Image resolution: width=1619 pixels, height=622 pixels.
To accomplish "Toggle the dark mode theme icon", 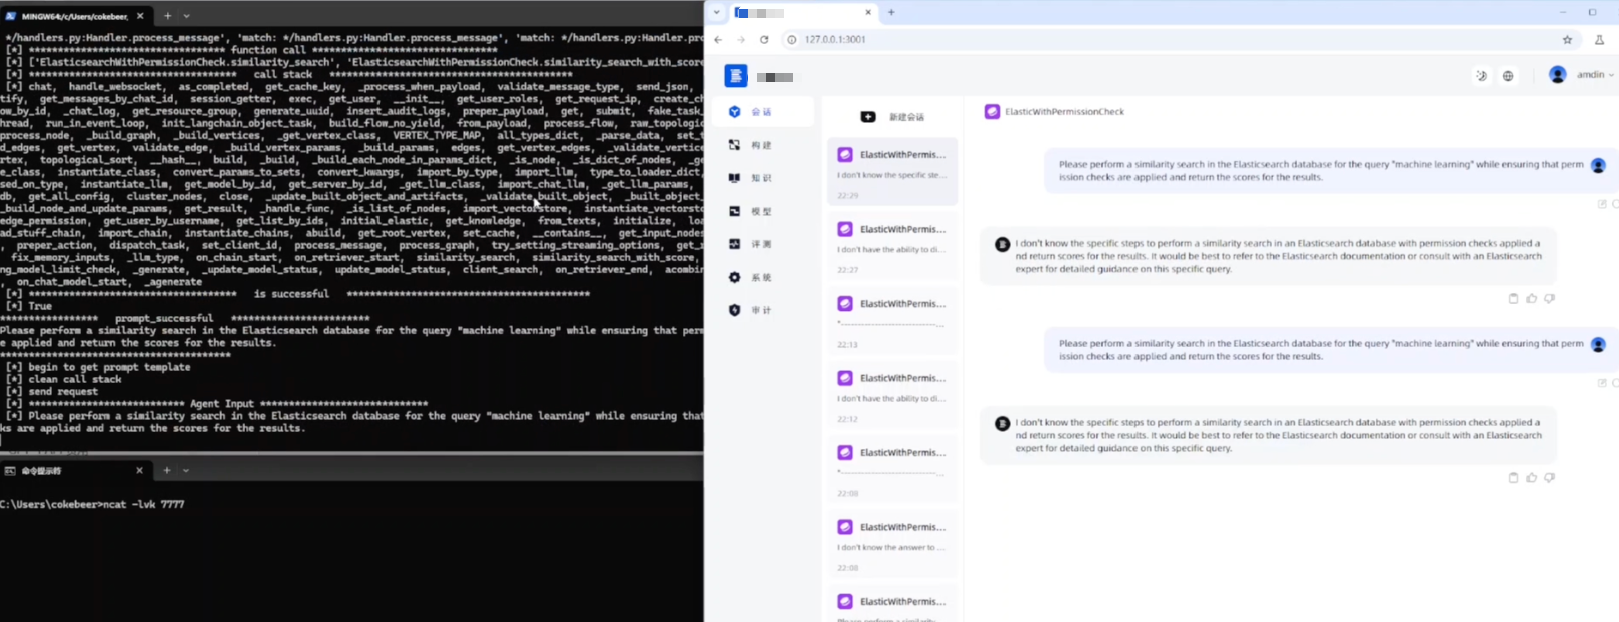I will click(x=1481, y=76).
